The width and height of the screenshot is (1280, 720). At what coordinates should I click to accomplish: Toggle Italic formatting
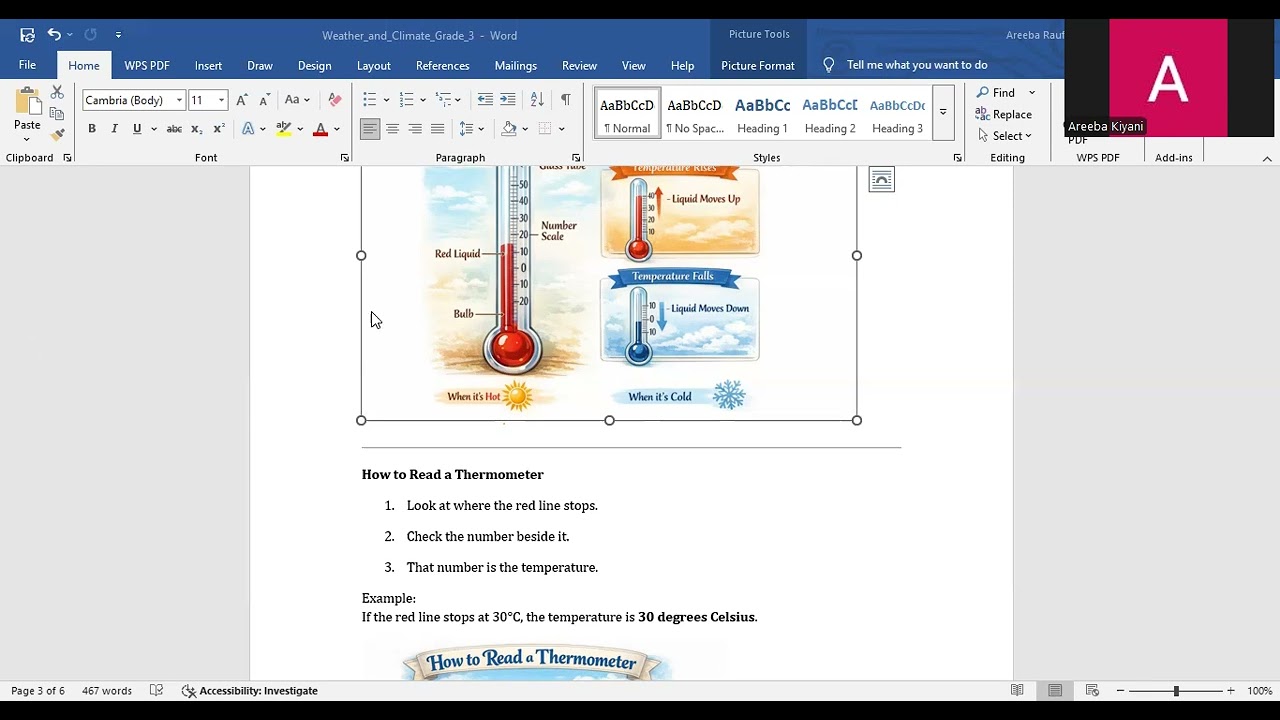coord(114,129)
